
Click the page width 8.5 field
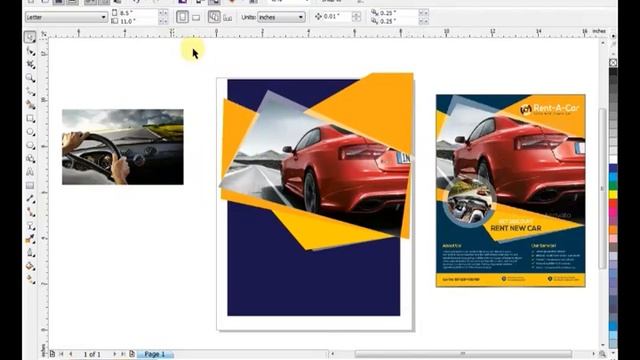click(138, 13)
